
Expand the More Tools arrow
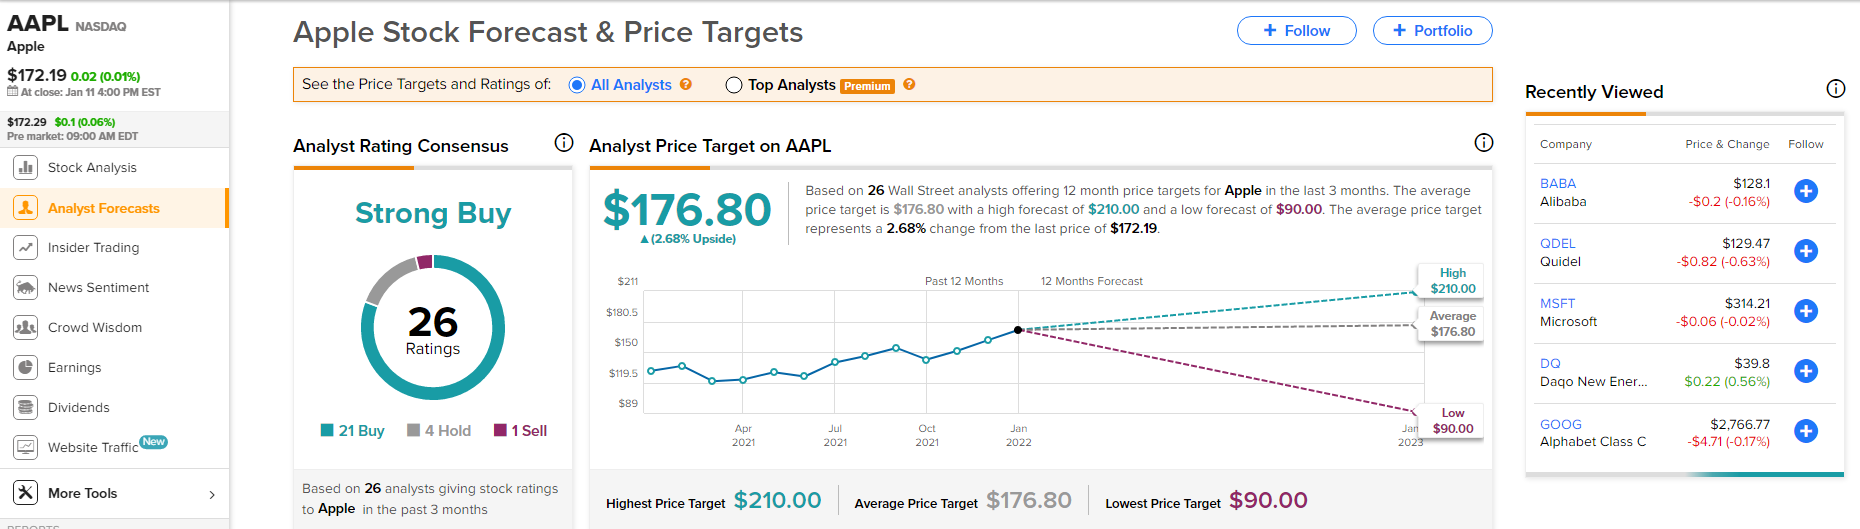212,494
